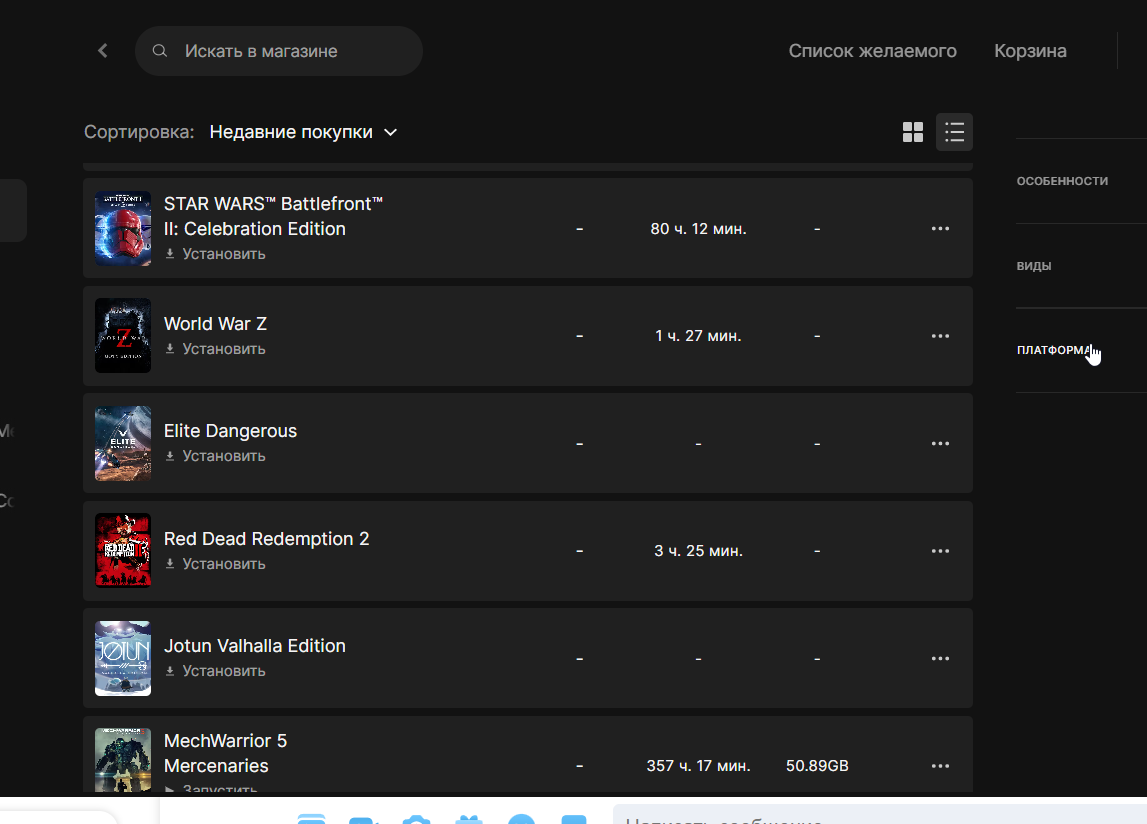Select the Jotun Valhalla Edition title
This screenshot has height=824, width=1147.
click(x=255, y=645)
